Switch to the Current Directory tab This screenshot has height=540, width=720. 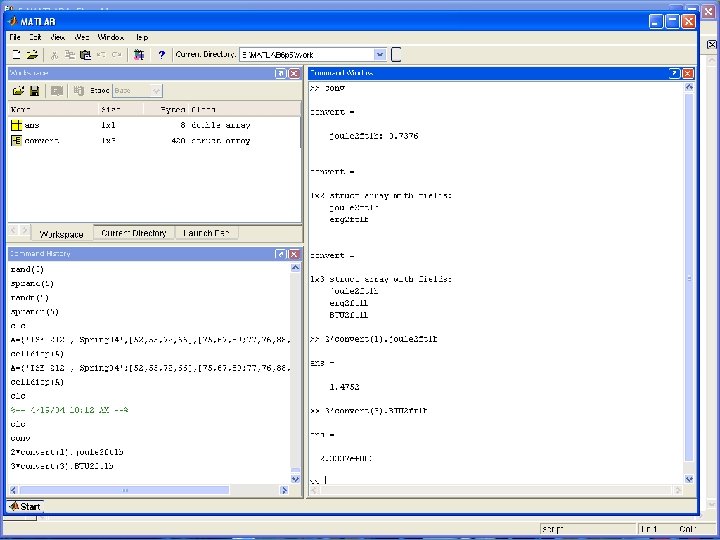(x=134, y=233)
